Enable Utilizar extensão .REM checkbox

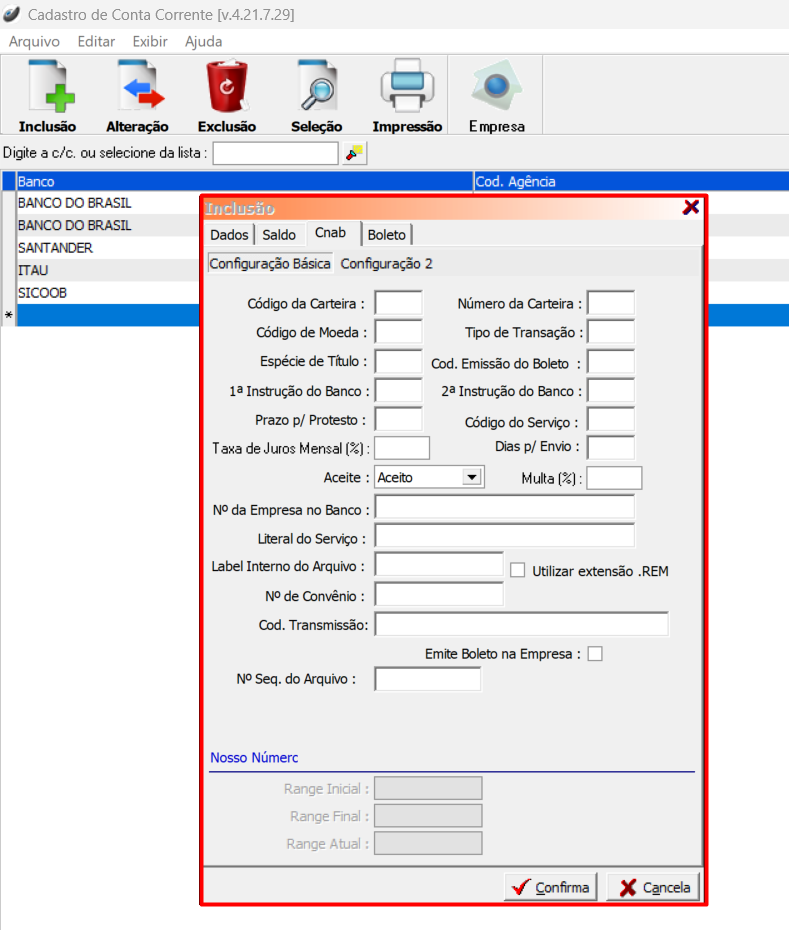[x=518, y=571]
